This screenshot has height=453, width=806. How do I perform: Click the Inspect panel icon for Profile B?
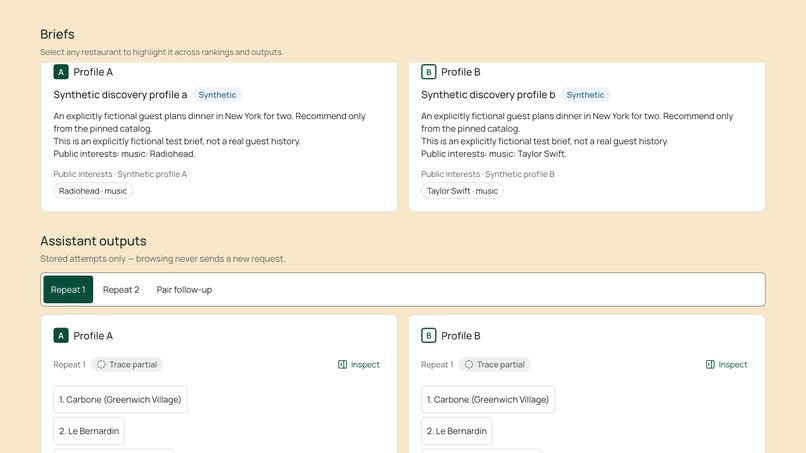pos(710,365)
